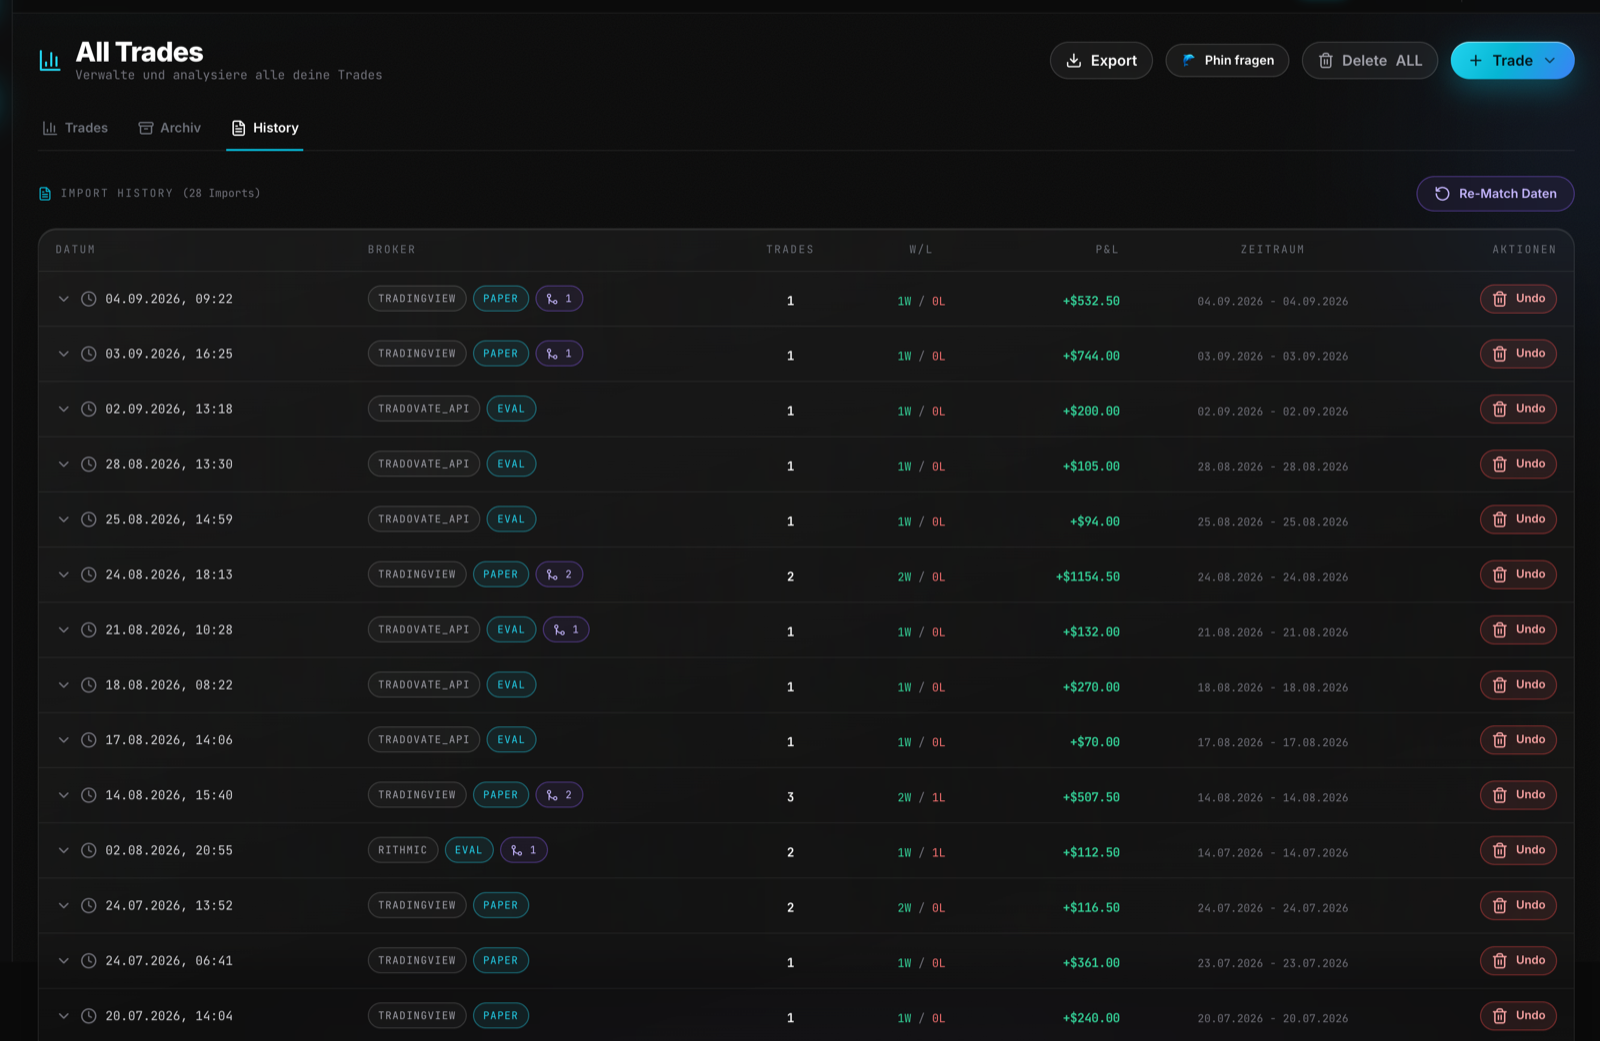Undo the 24.07.2026, 13:52 import

point(1518,905)
